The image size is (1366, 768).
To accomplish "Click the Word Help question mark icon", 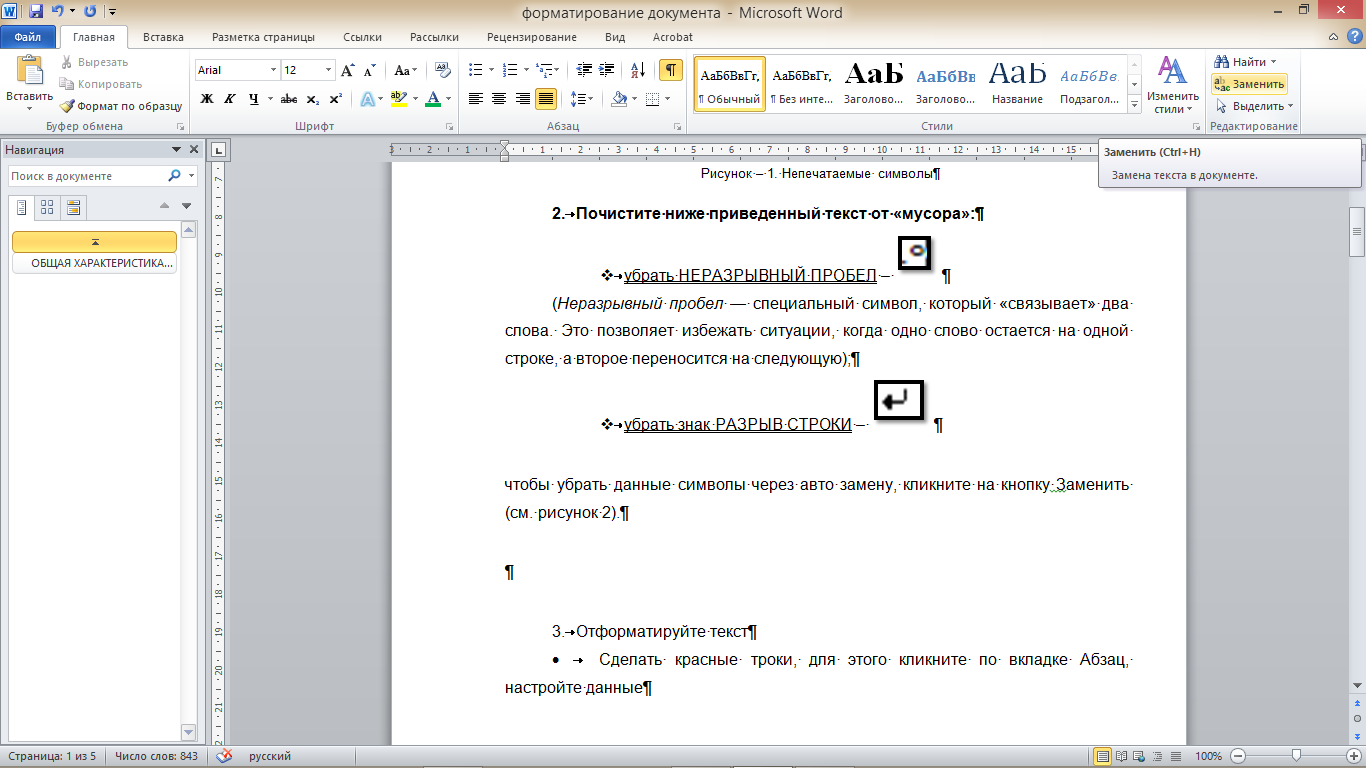I will (1353, 36).
